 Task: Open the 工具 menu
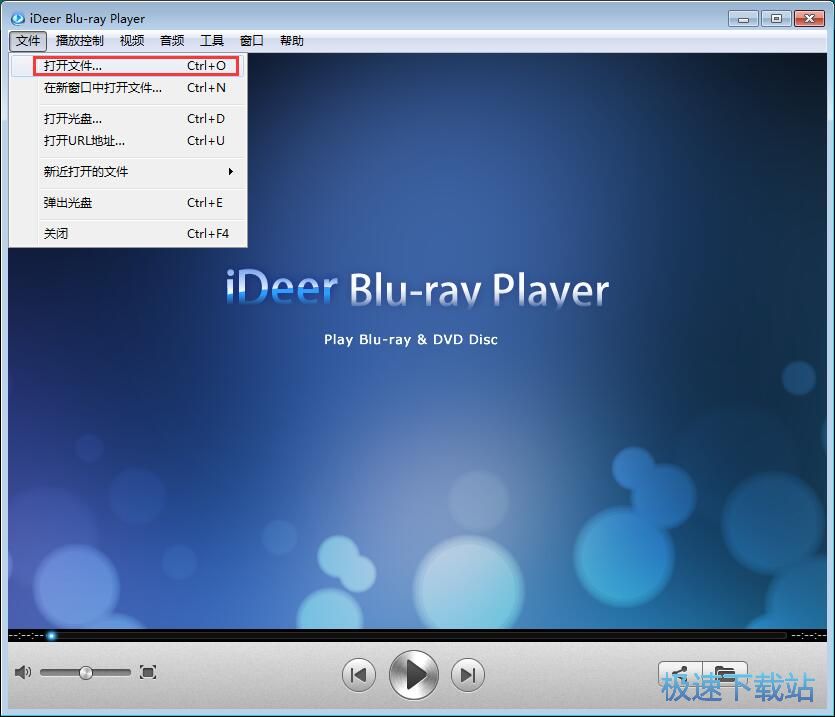tap(211, 40)
